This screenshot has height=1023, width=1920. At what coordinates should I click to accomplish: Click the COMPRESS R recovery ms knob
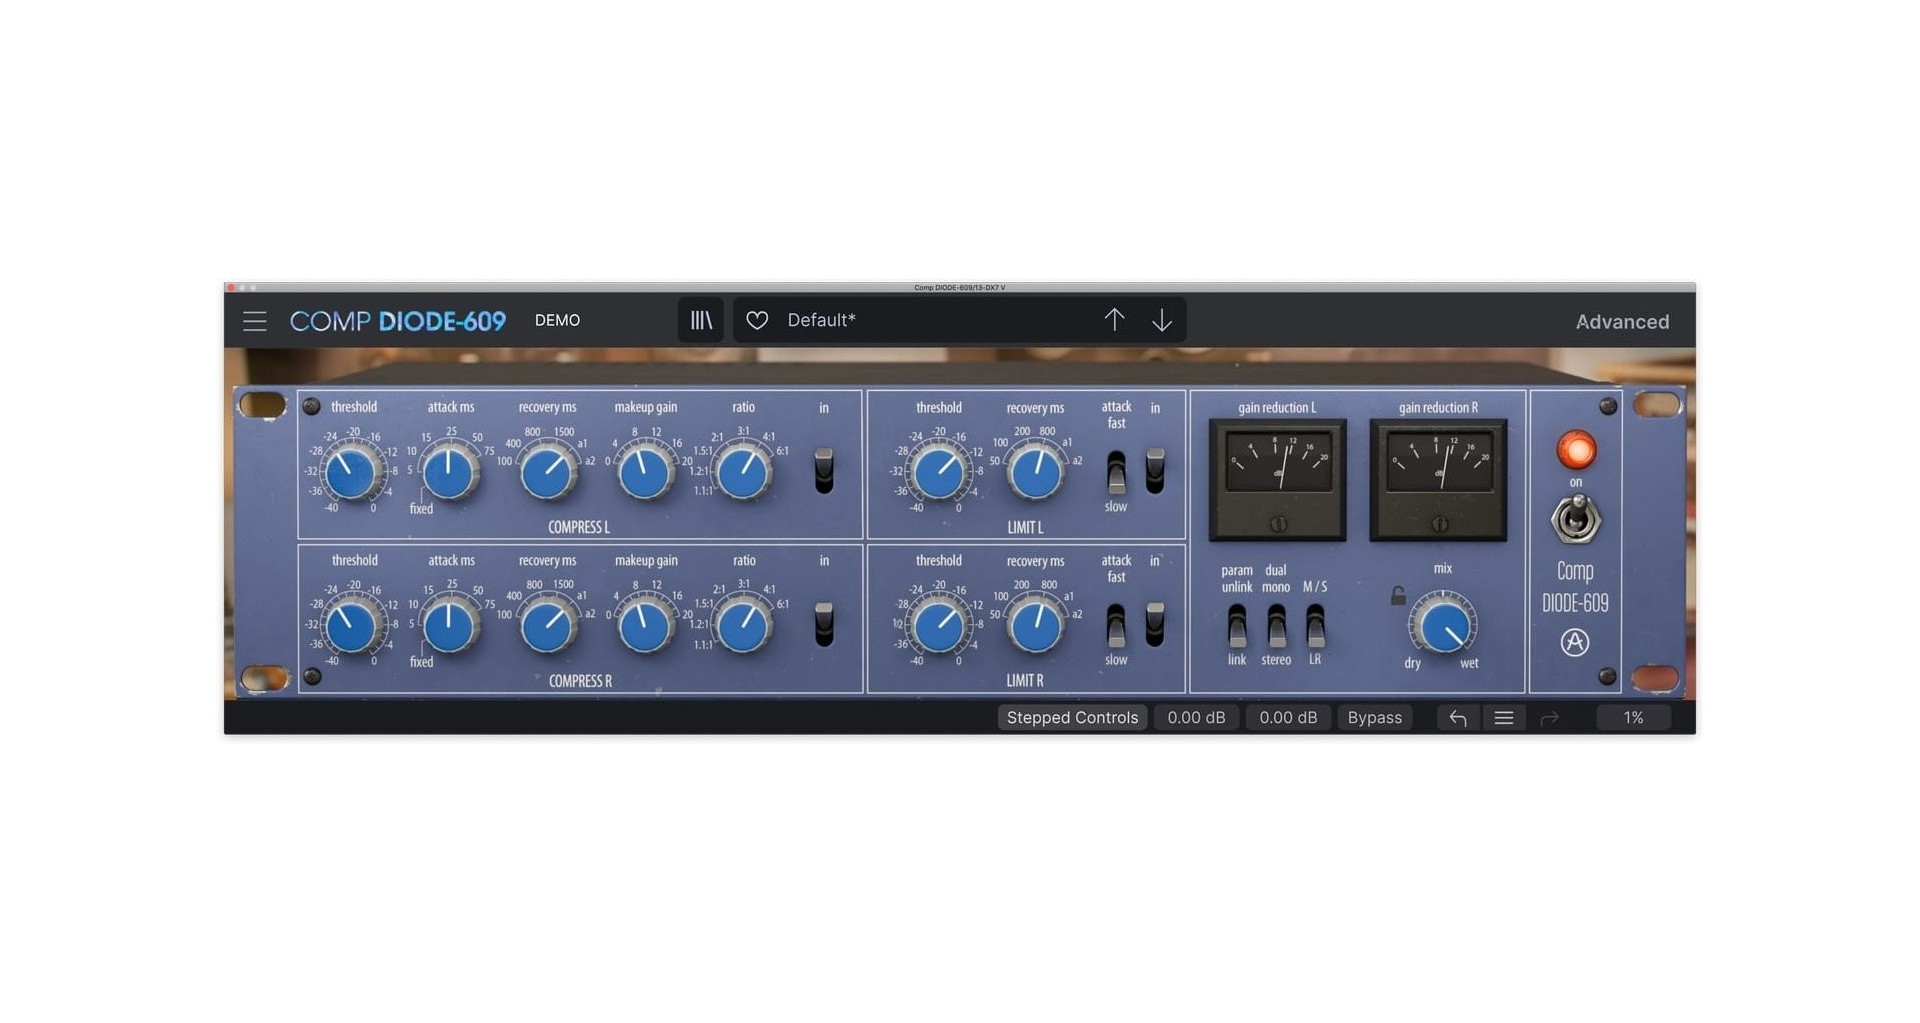click(547, 627)
